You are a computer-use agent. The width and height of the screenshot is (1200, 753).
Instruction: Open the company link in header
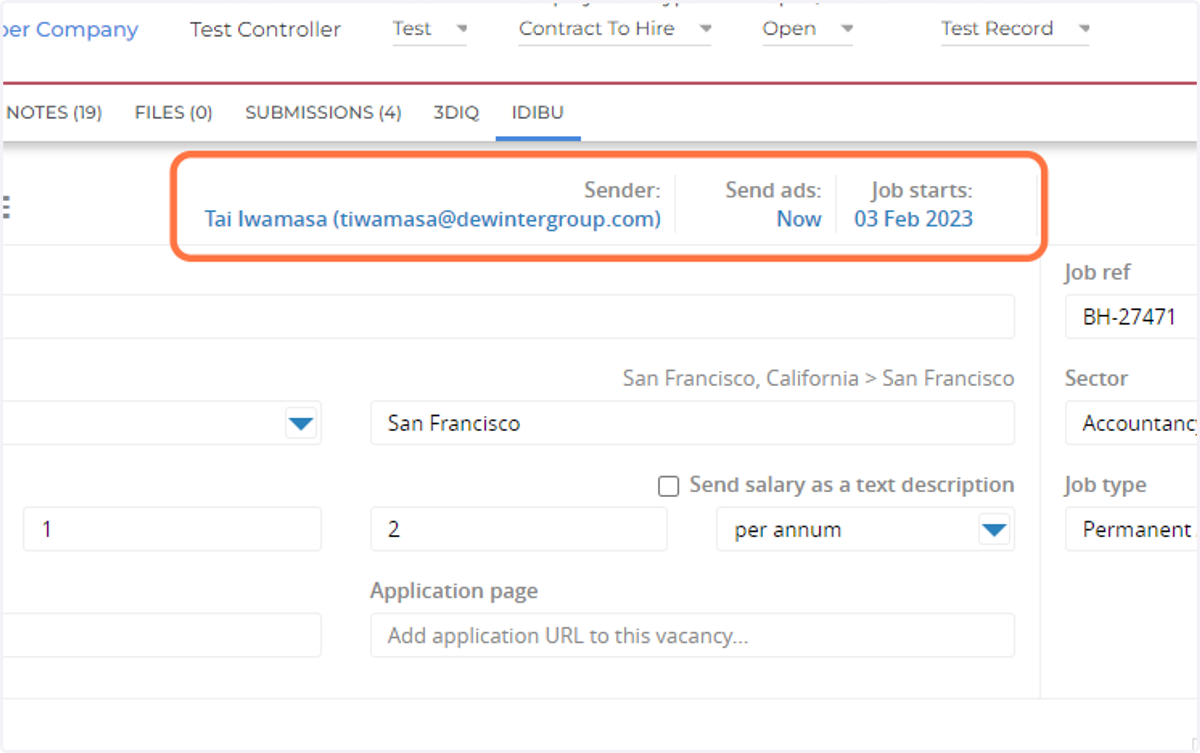click(70, 30)
